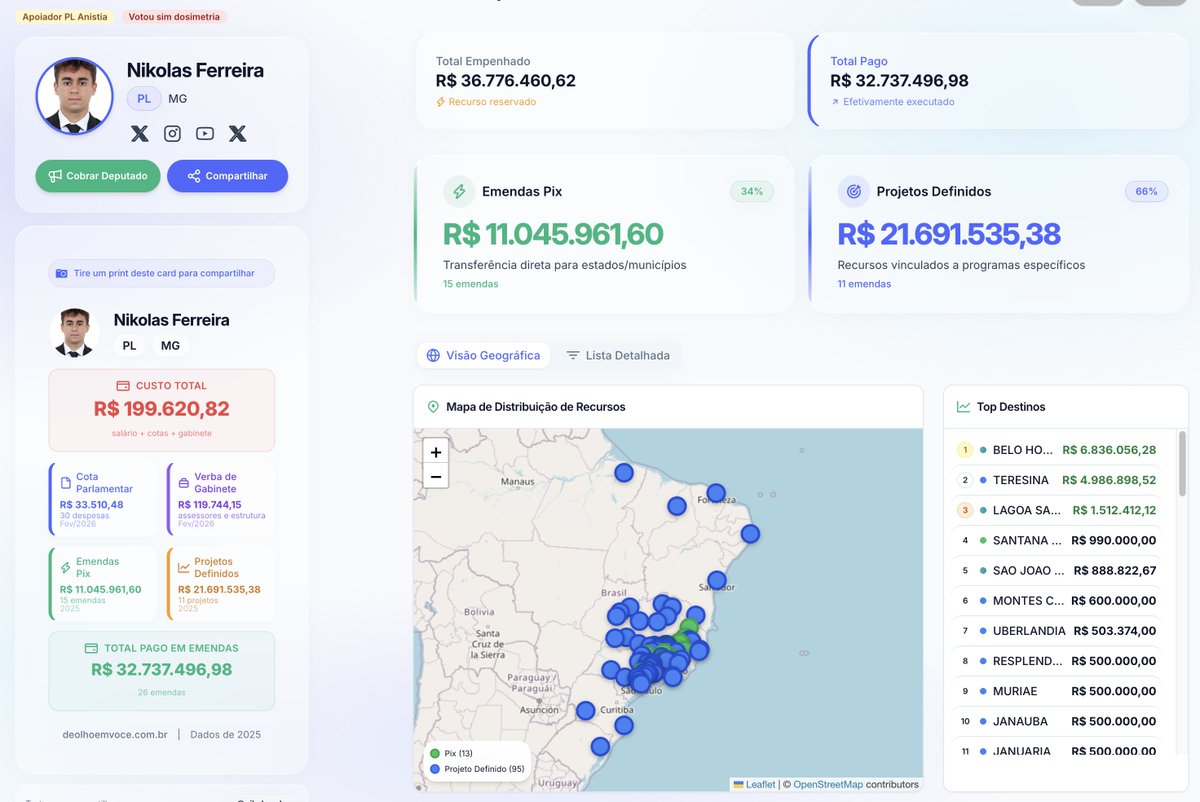This screenshot has width=1200, height=802.
Task: Click the Total Empenhado card
Action: tap(605, 81)
